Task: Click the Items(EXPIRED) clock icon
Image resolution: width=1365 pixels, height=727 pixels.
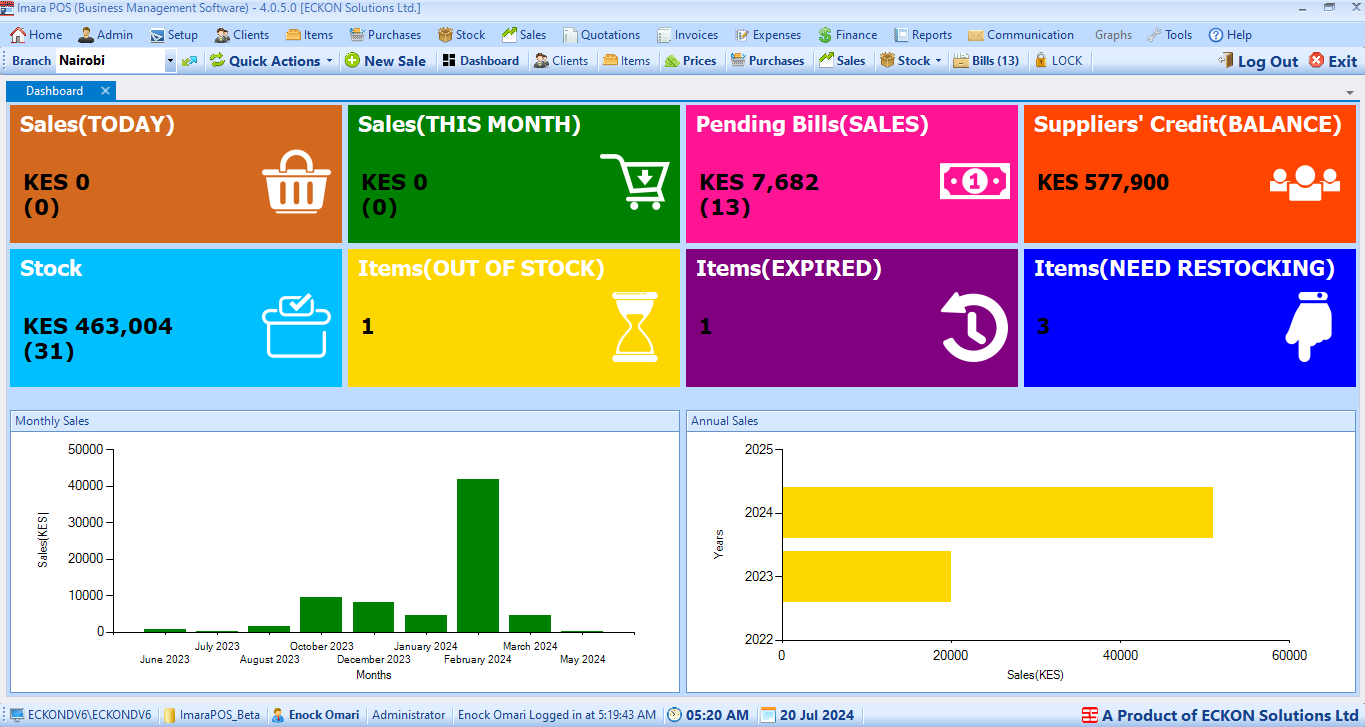Action: coord(974,326)
